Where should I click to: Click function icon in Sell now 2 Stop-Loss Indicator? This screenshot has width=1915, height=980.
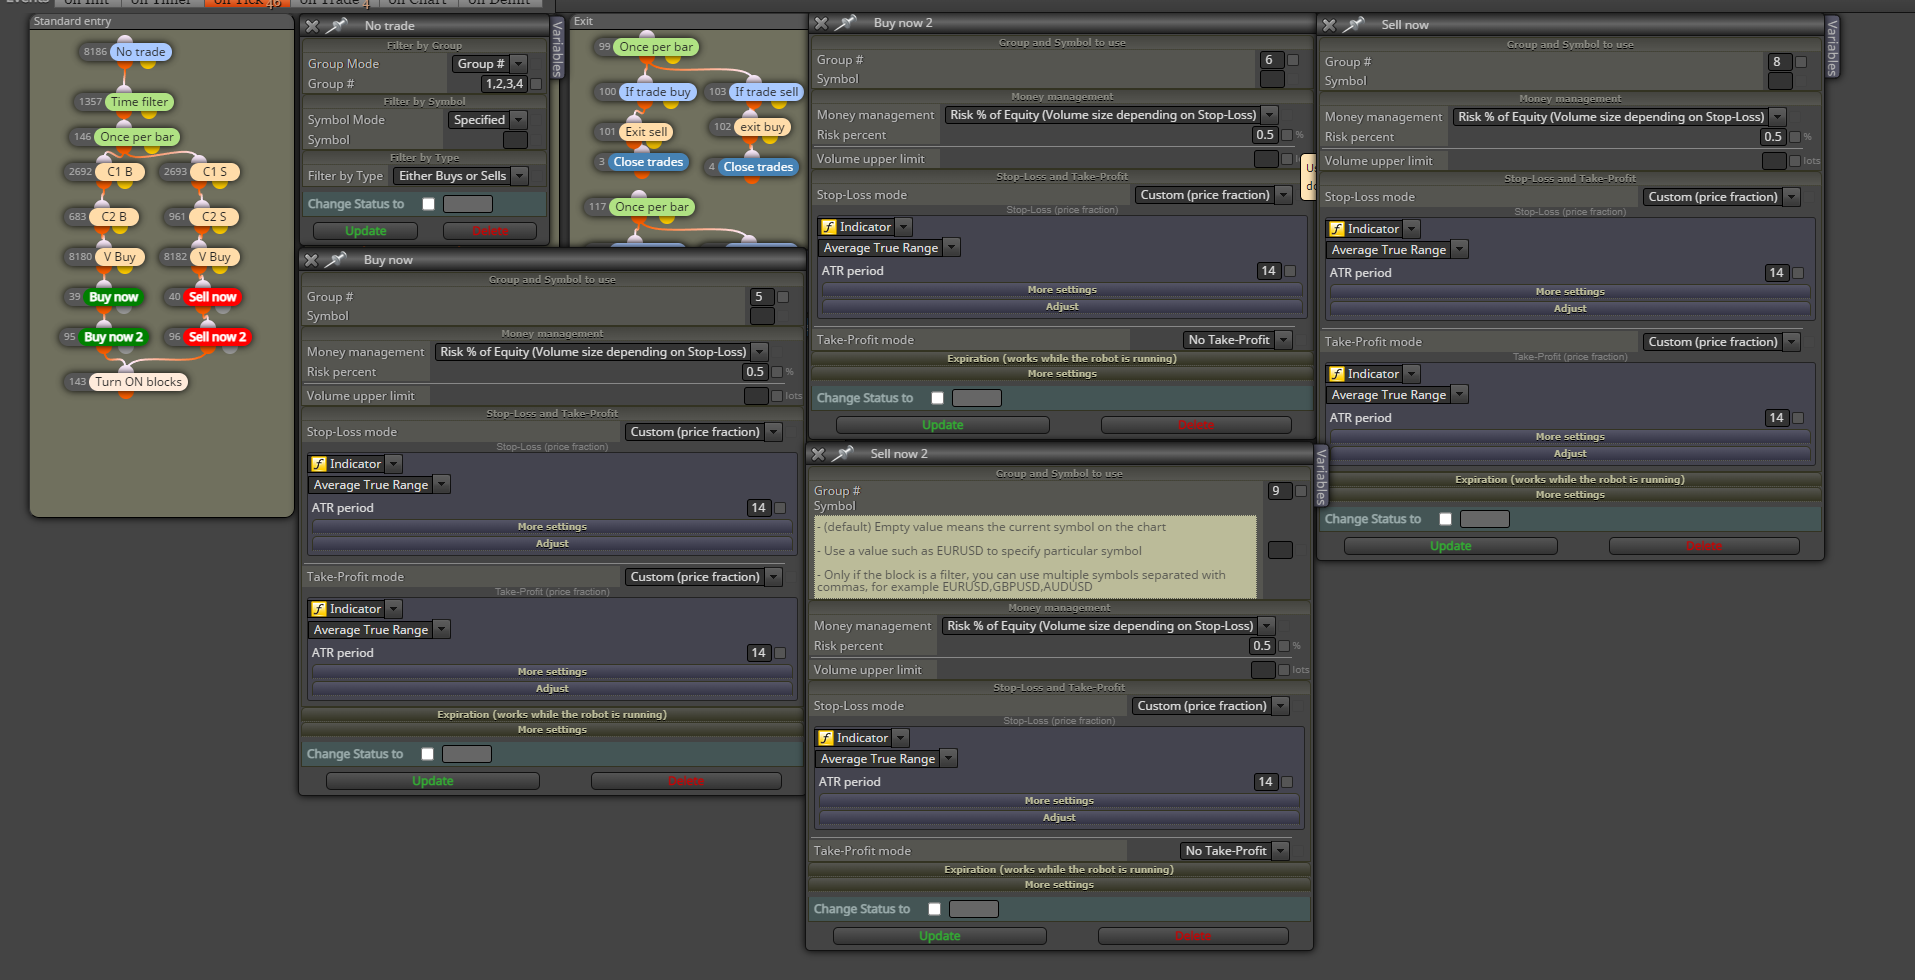pos(825,738)
